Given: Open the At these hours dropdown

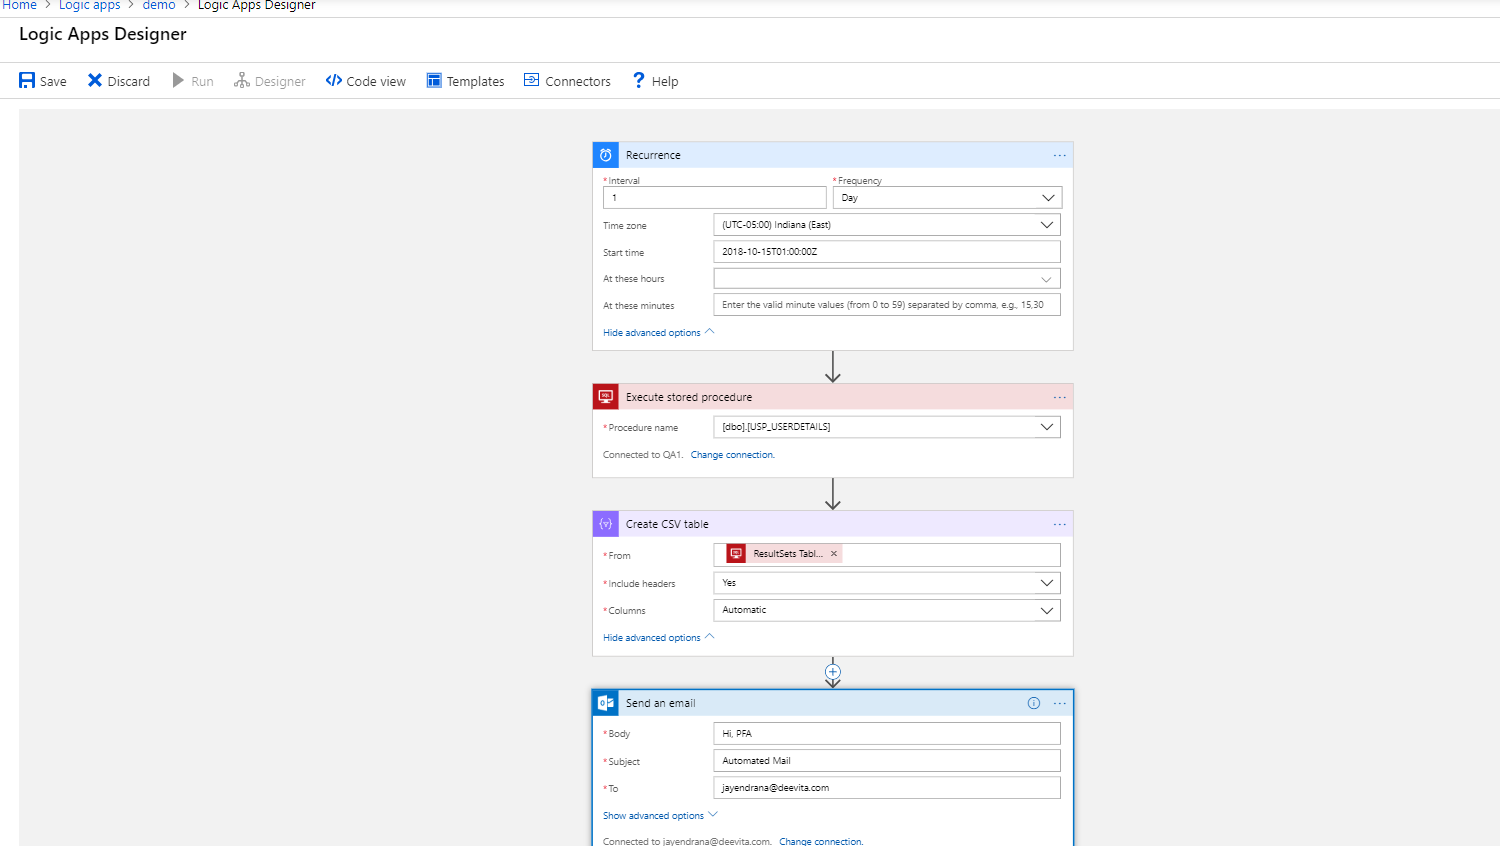Looking at the screenshot, I should [x=887, y=279].
